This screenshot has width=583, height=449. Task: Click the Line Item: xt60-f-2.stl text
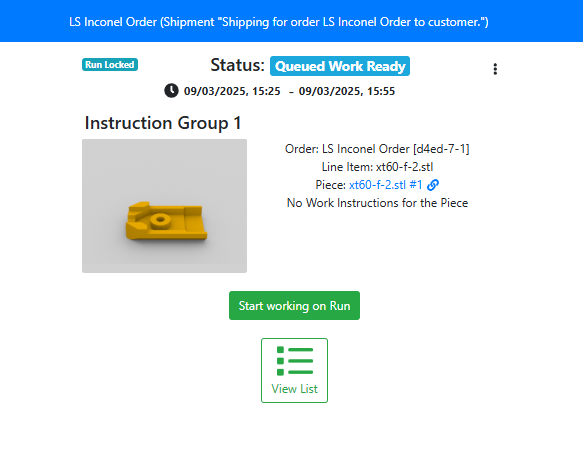pyautogui.click(x=377, y=167)
